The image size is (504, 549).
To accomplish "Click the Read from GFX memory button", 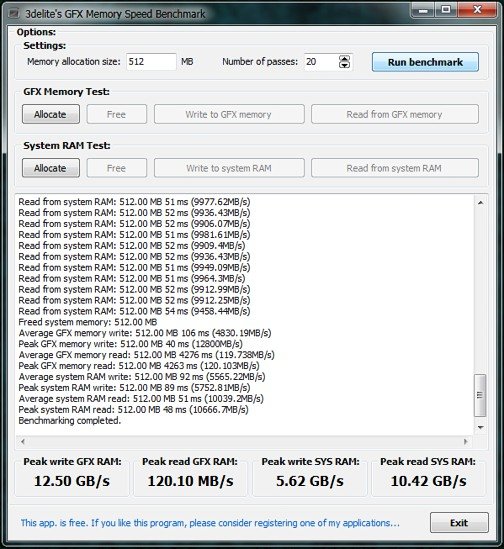I will coord(395,114).
